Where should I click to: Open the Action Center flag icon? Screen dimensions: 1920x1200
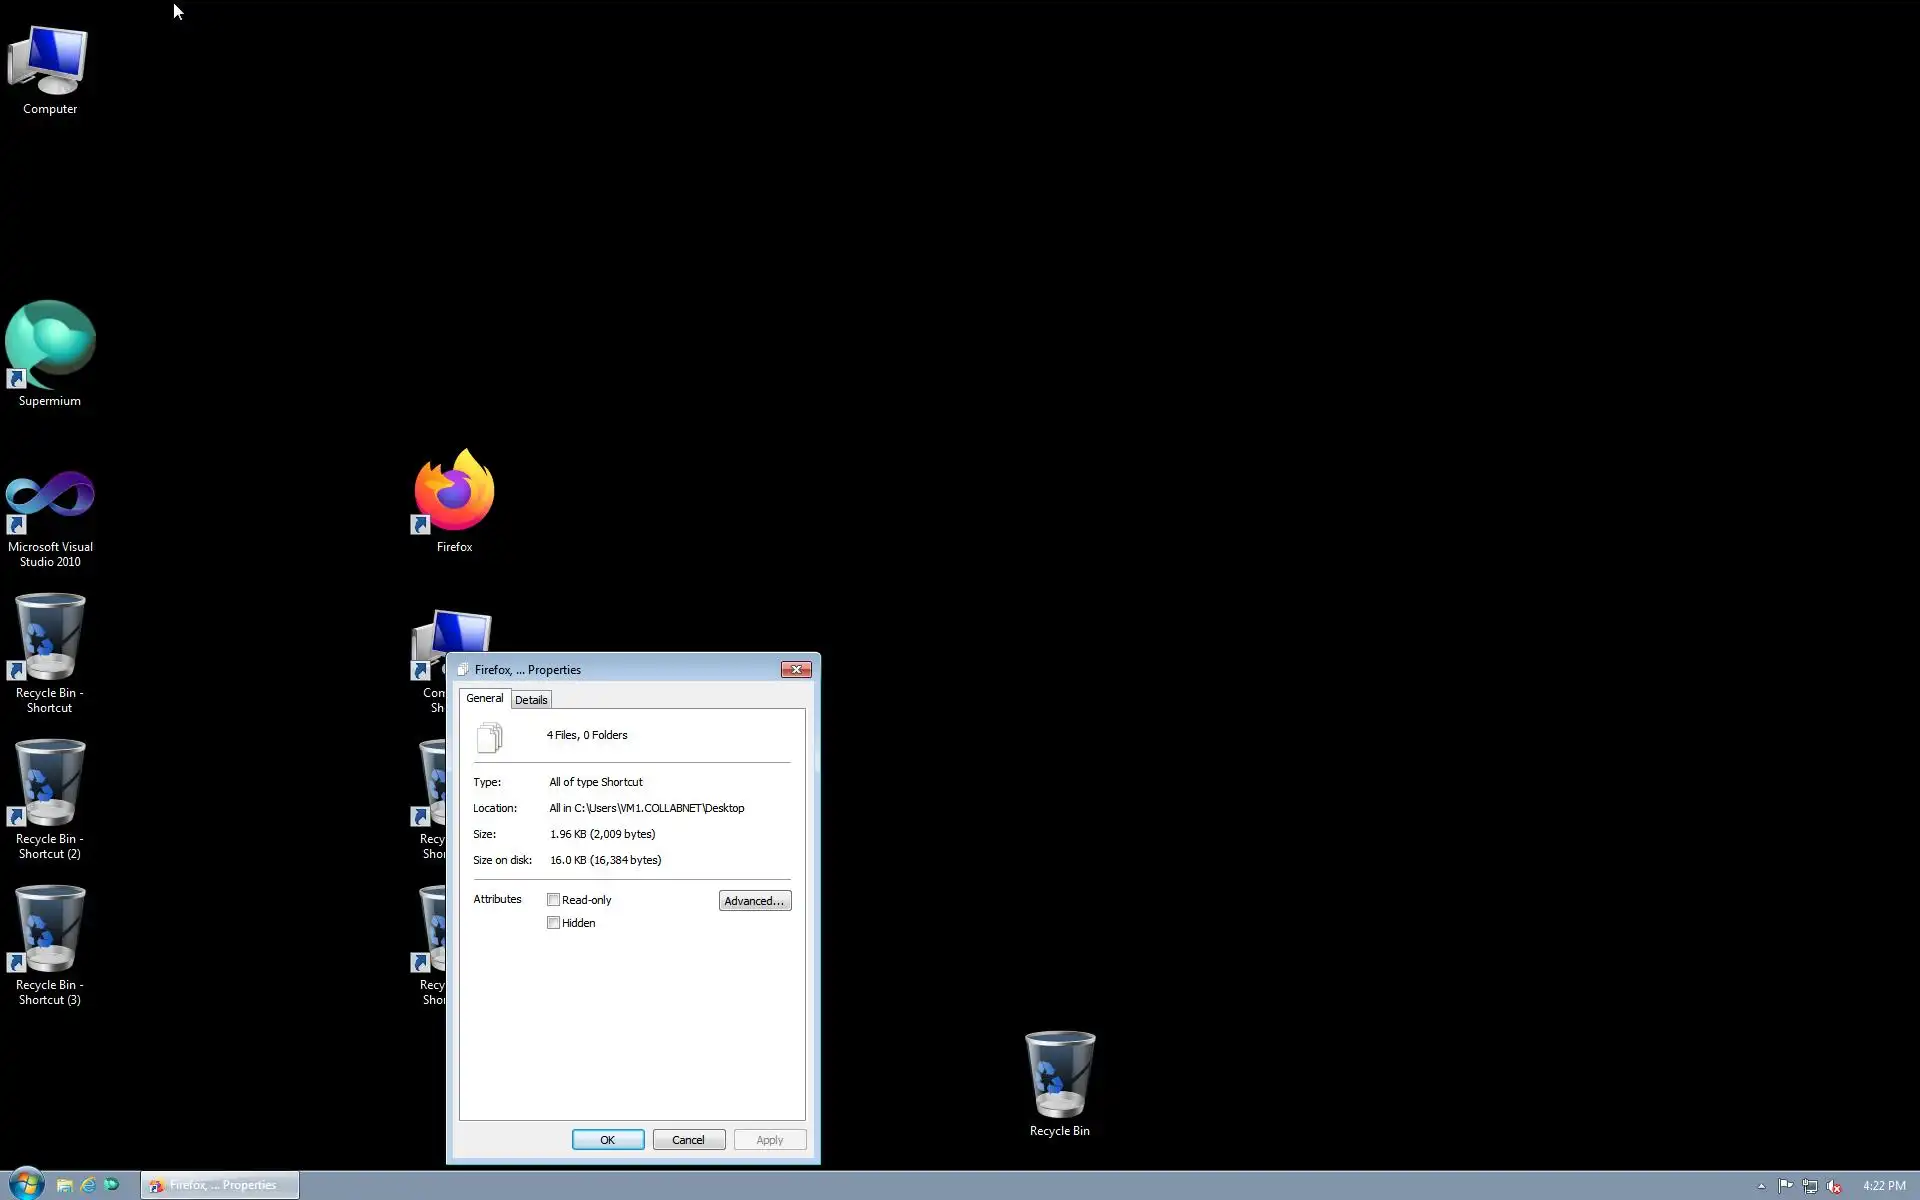click(1785, 1186)
